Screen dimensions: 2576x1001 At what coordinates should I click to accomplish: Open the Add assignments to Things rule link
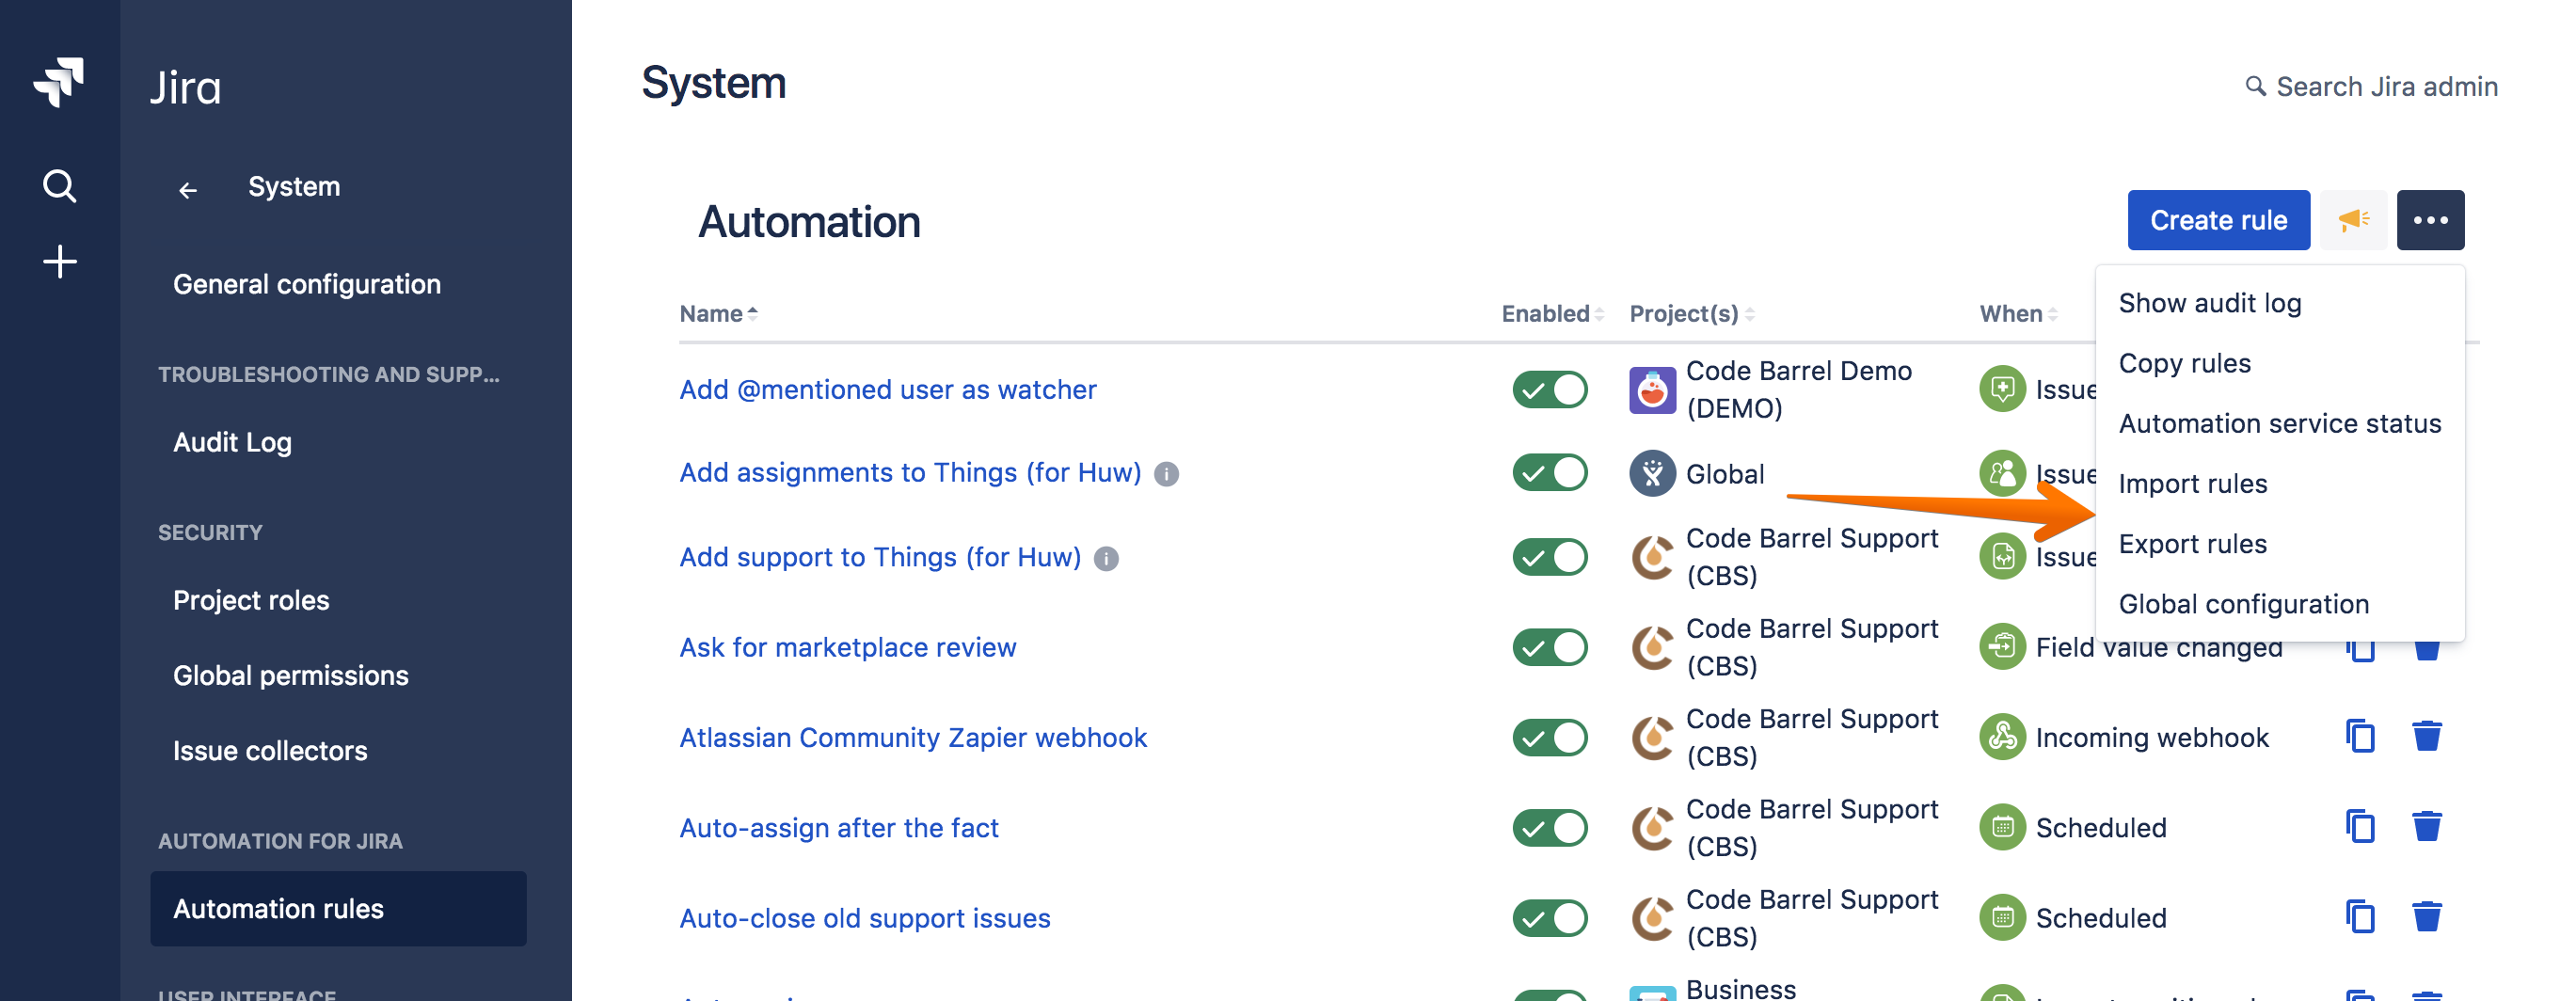pos(909,473)
